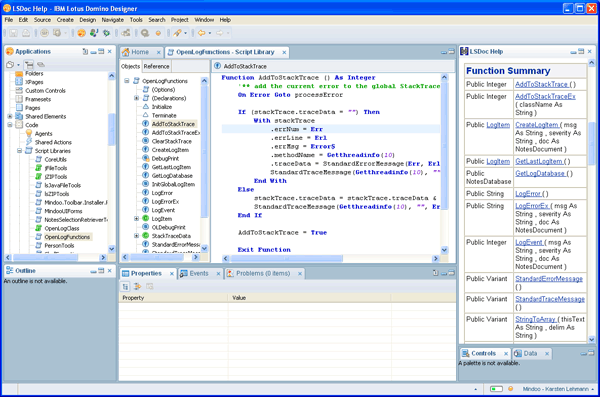Click the open application folder icon
The width and height of the screenshot is (600, 397).
(10, 64)
